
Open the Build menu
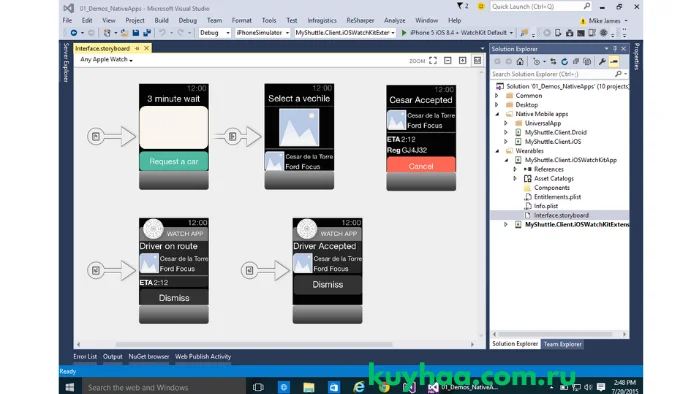tap(162, 21)
